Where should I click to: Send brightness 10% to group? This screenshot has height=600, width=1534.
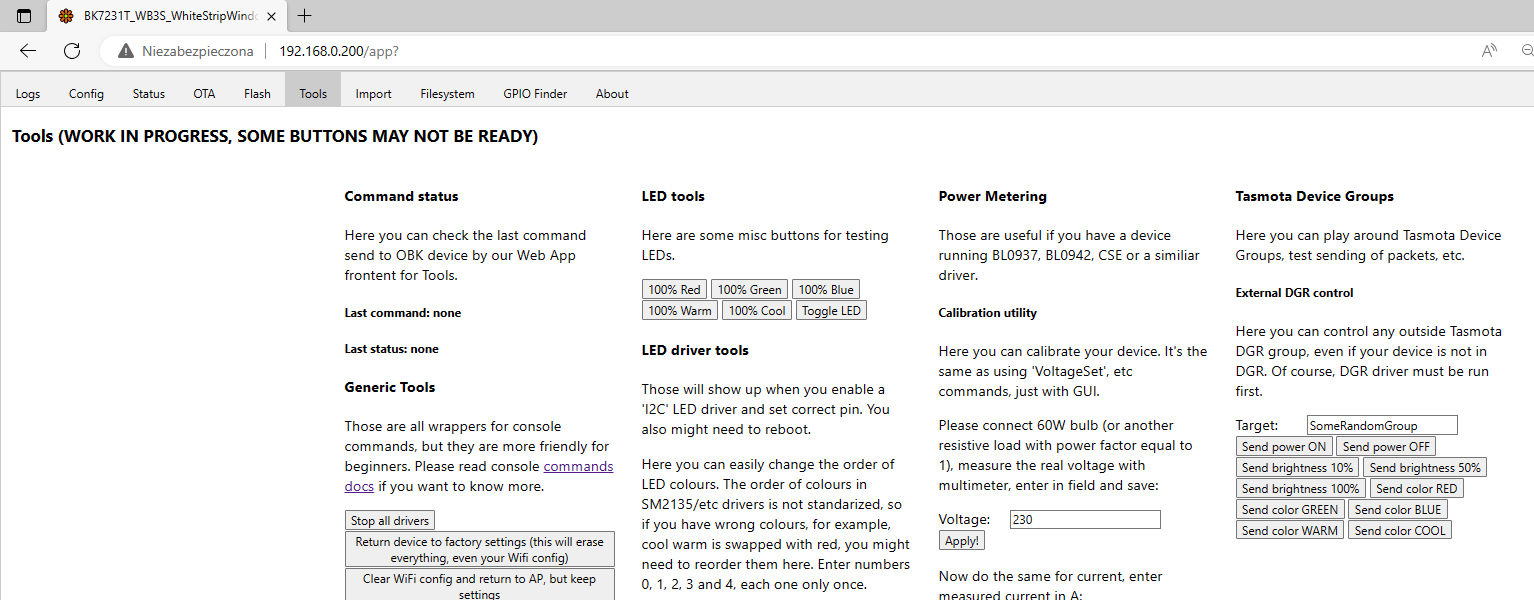1298,467
